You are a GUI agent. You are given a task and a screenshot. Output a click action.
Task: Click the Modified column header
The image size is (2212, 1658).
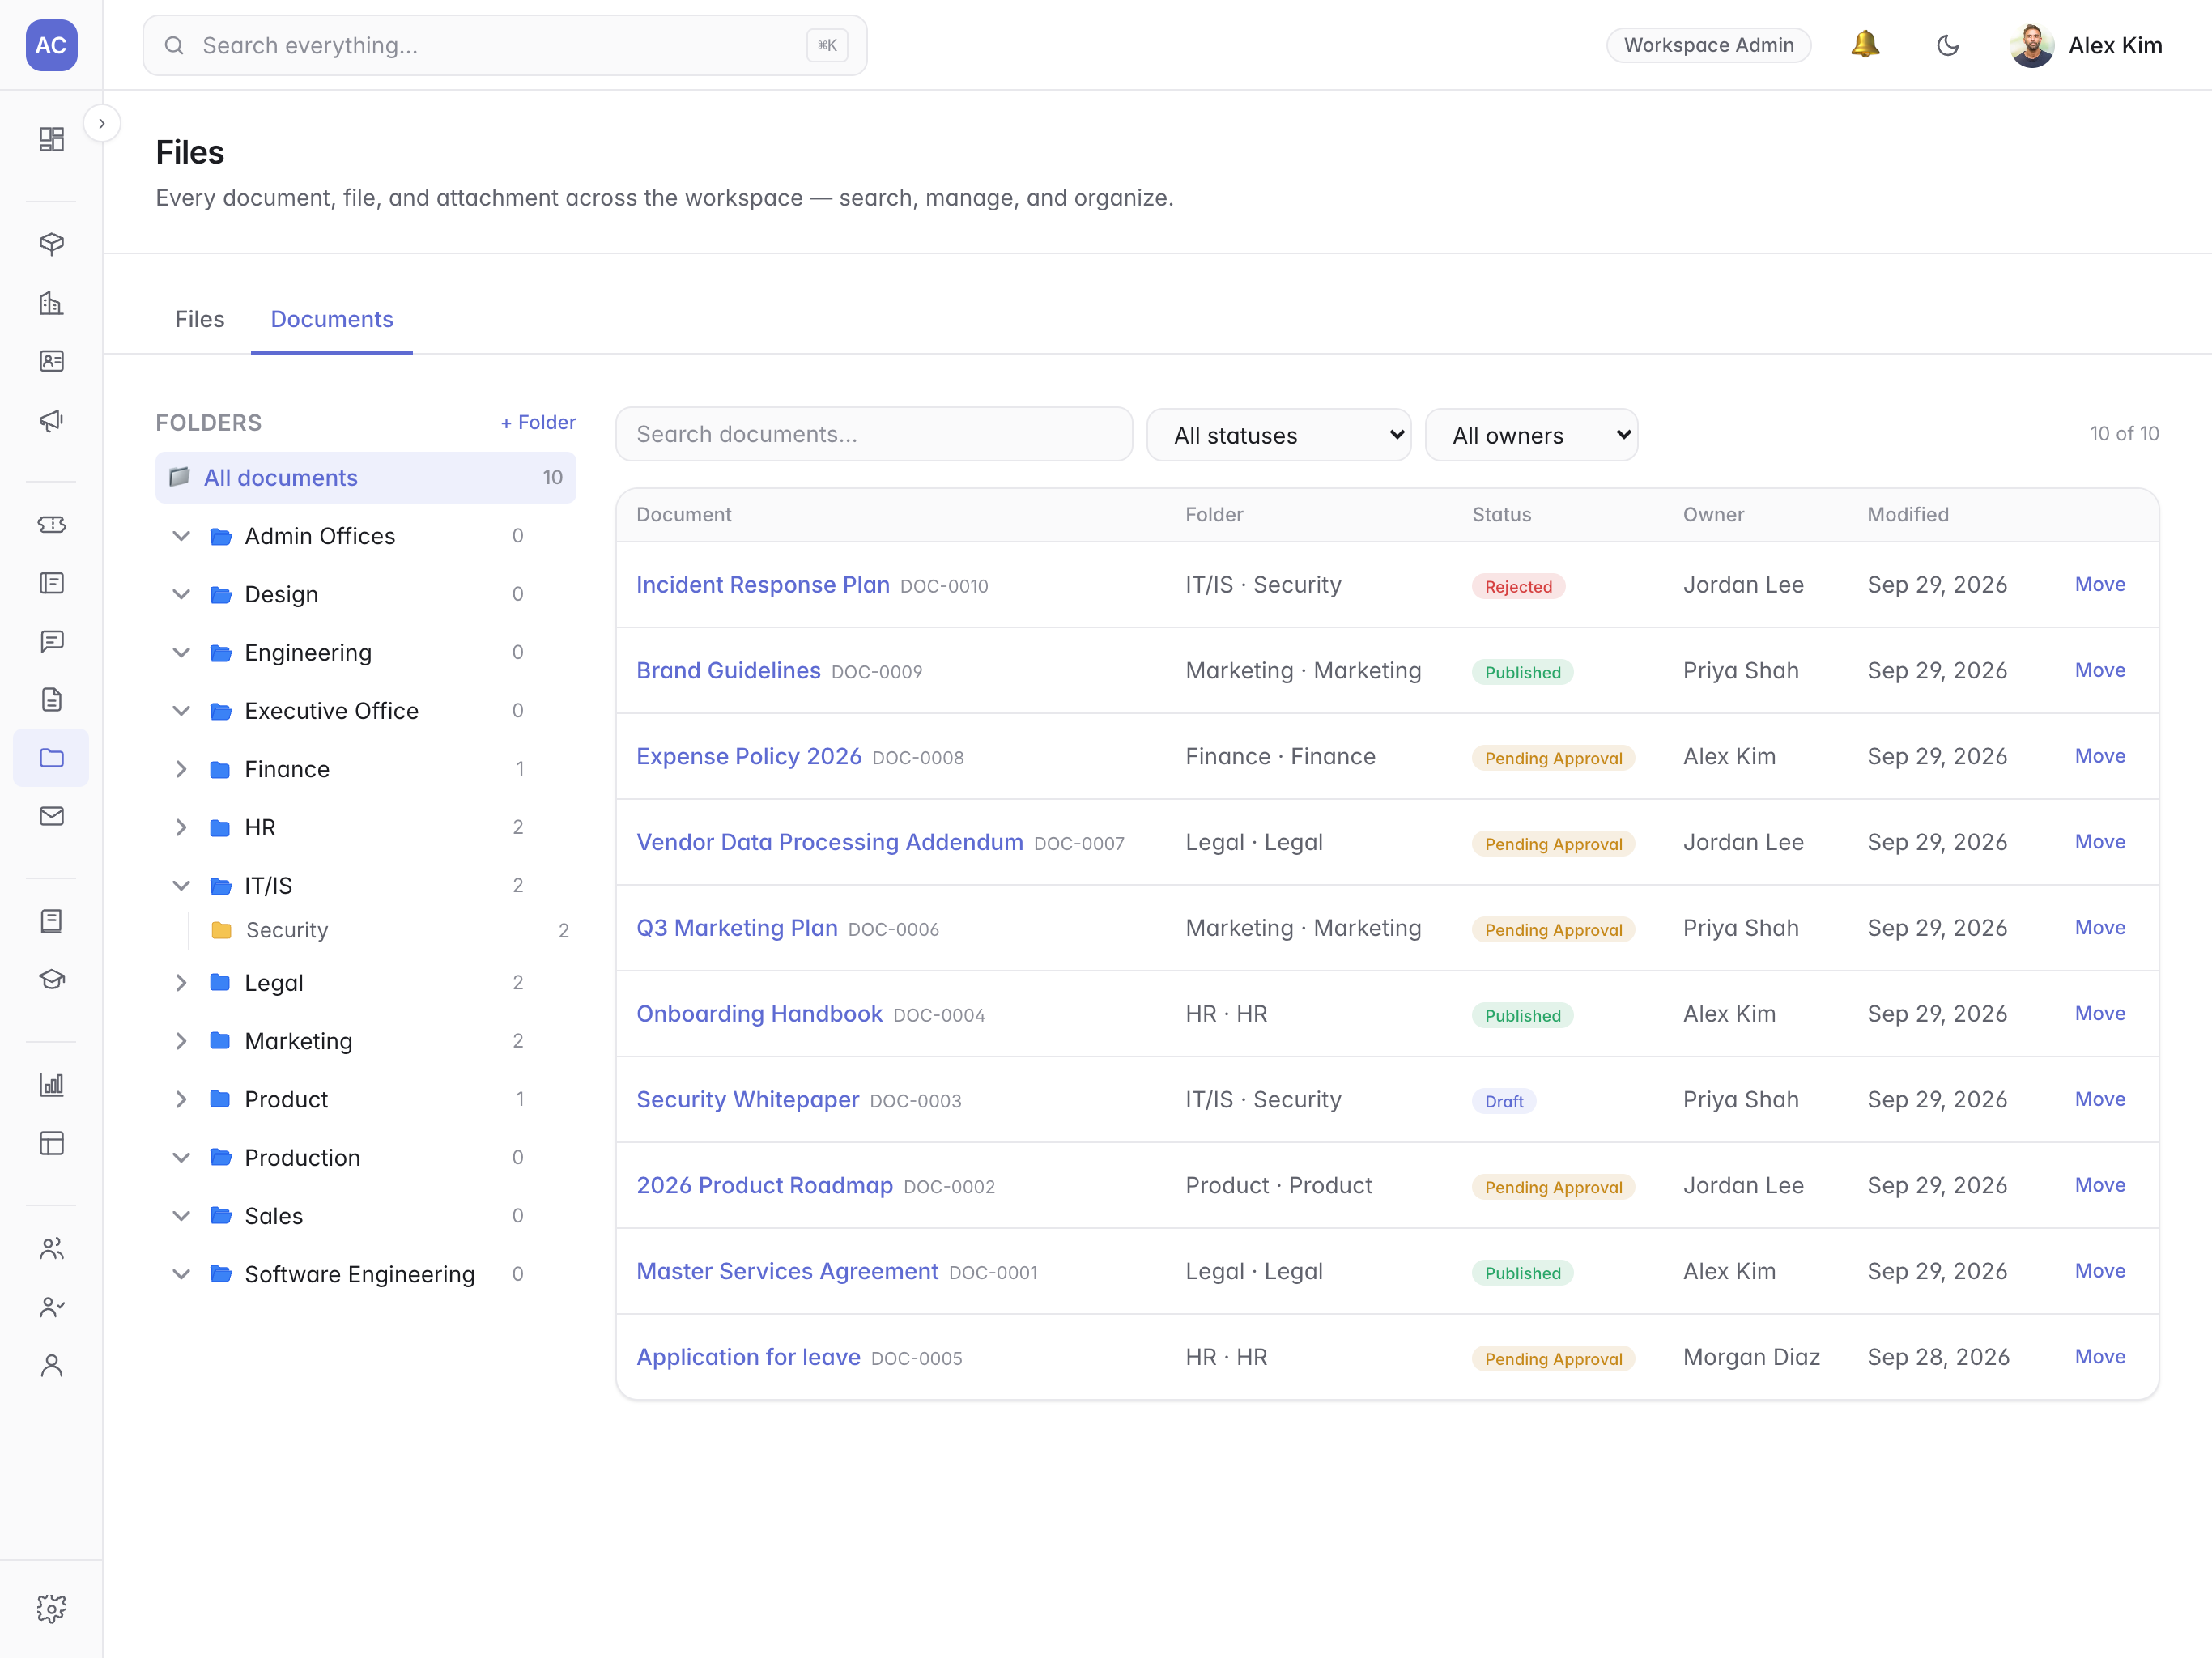coord(1907,514)
